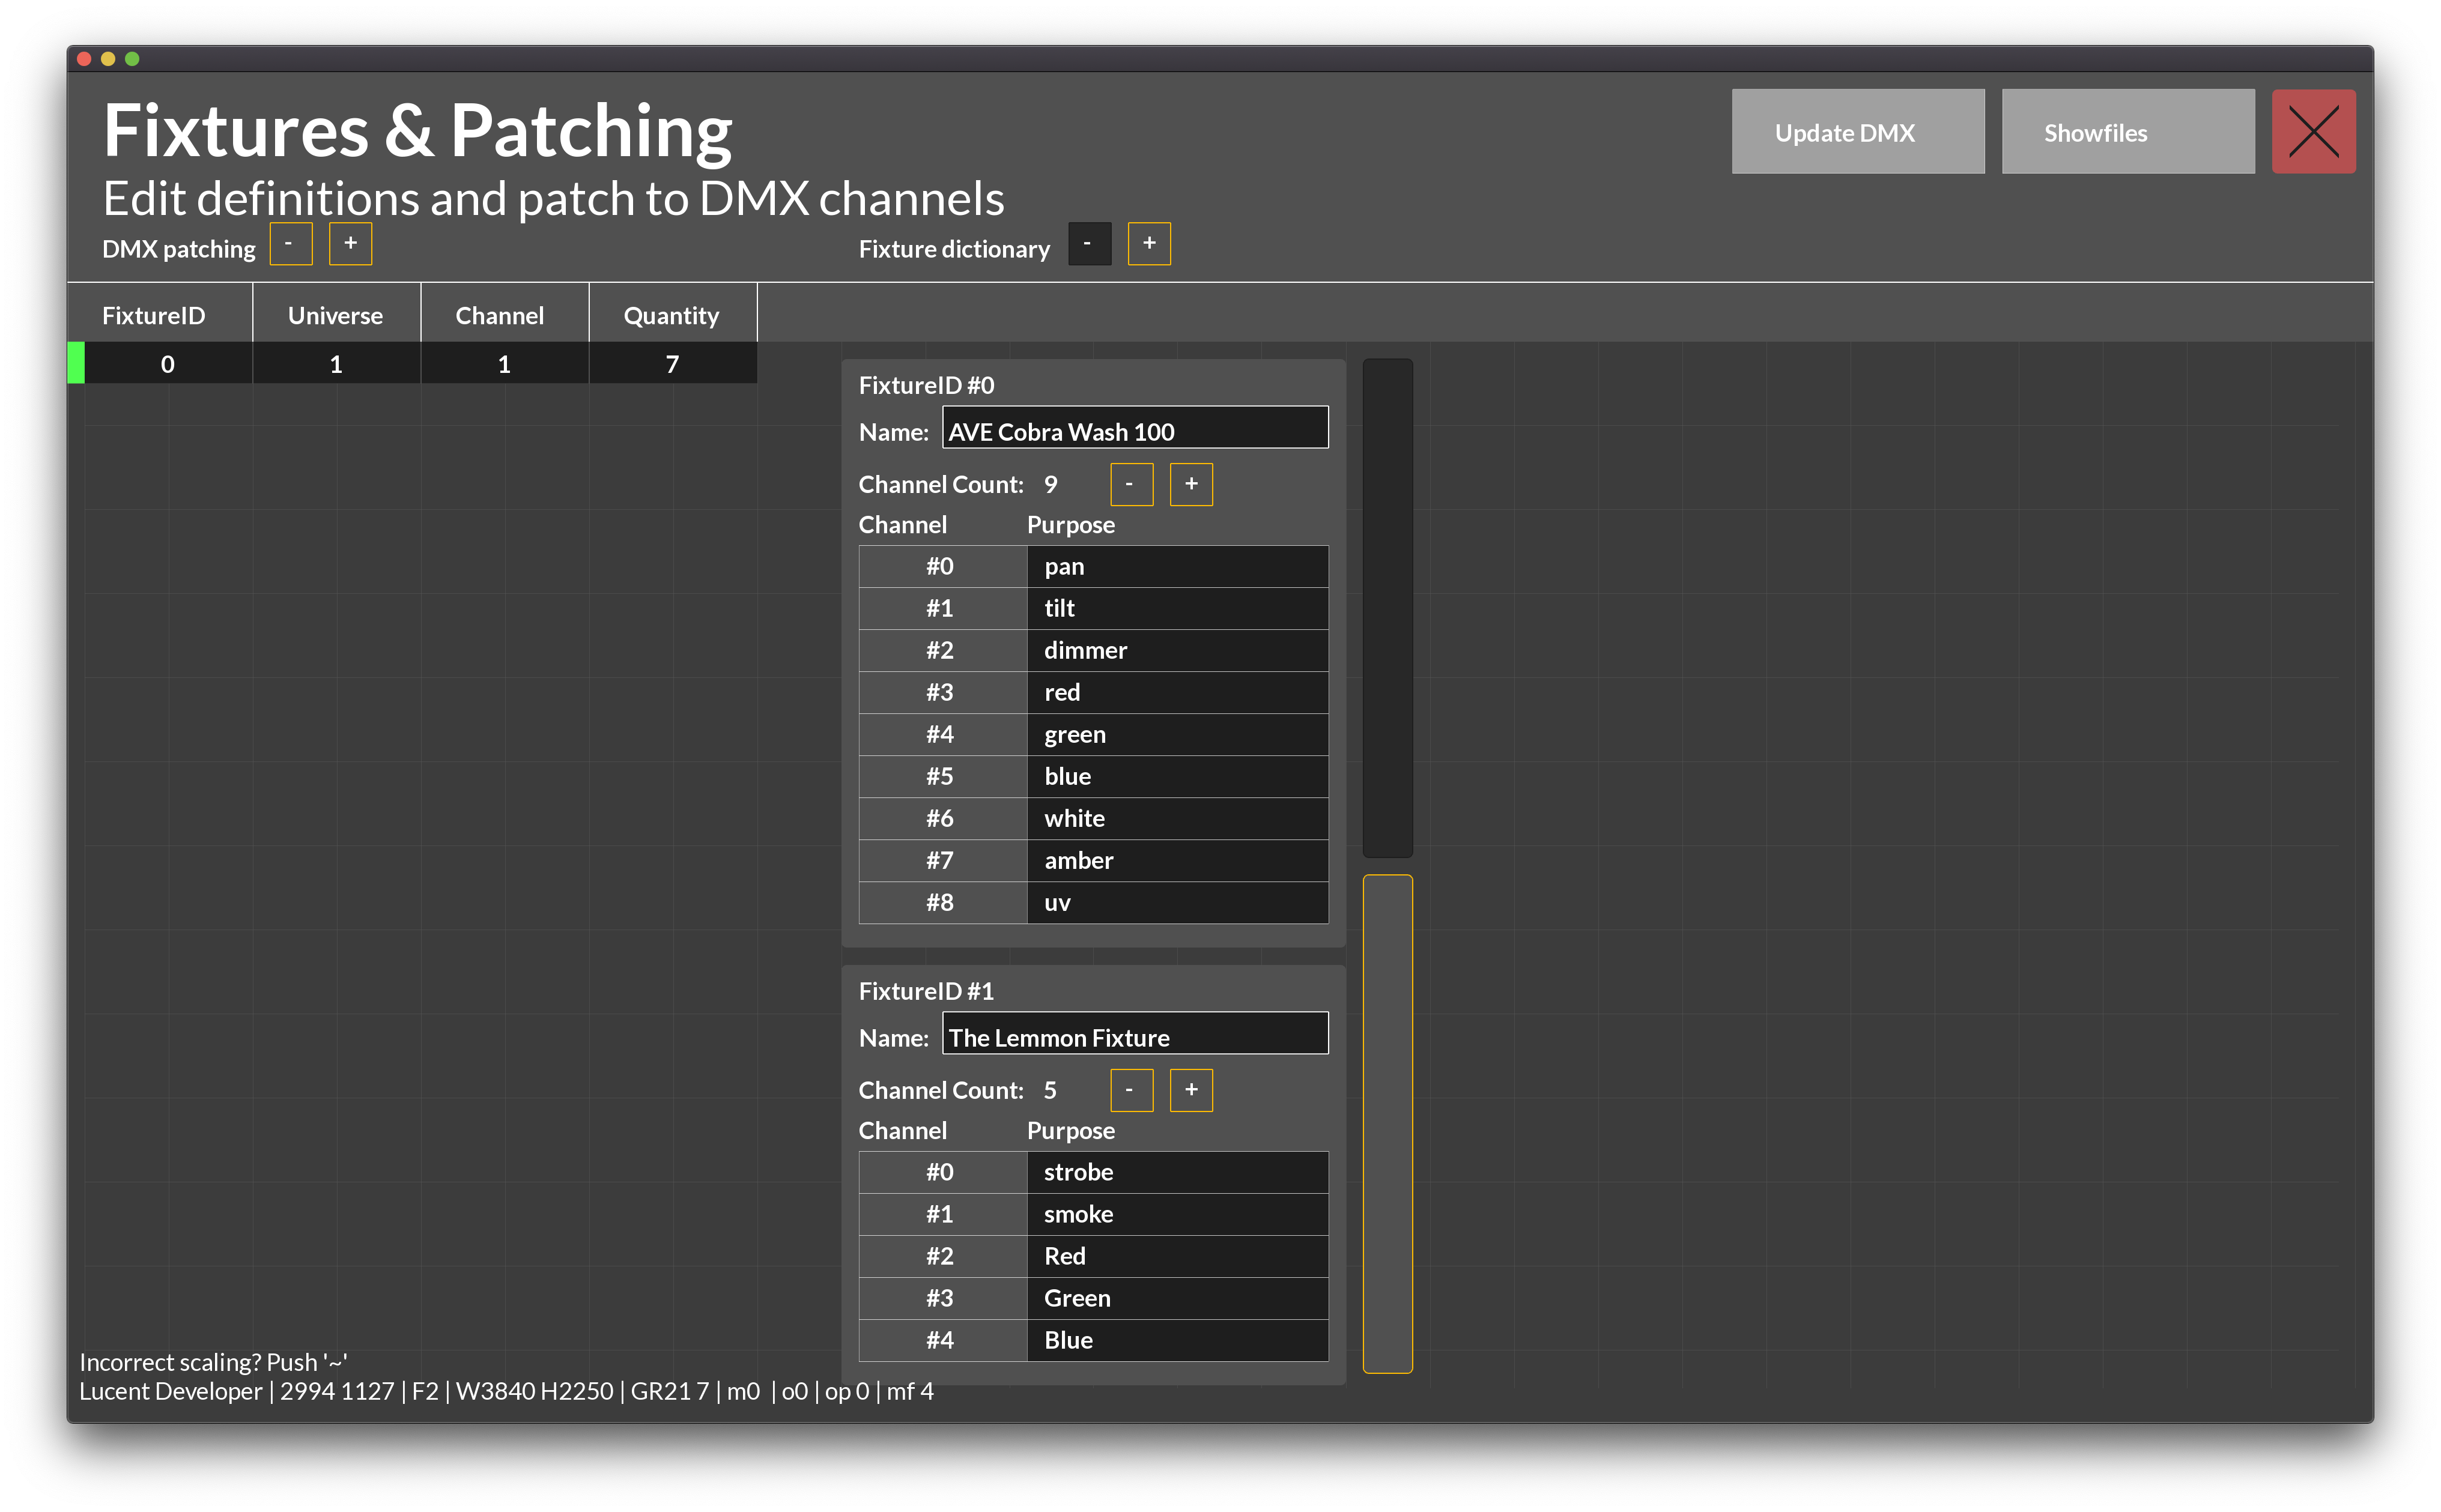Click the Update DMX button
2441x1512 pixels.
click(x=1857, y=132)
